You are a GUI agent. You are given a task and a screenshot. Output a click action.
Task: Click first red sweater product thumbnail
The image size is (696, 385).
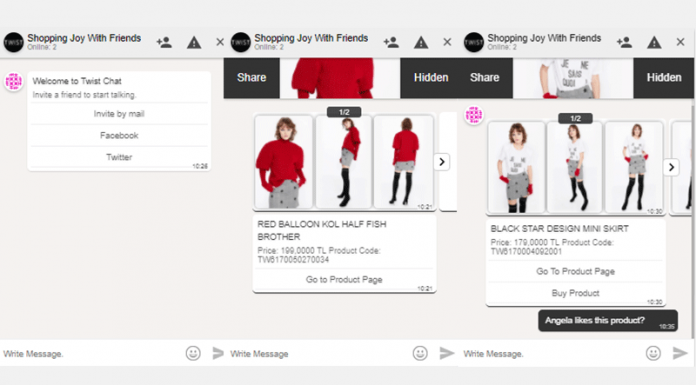(284, 162)
